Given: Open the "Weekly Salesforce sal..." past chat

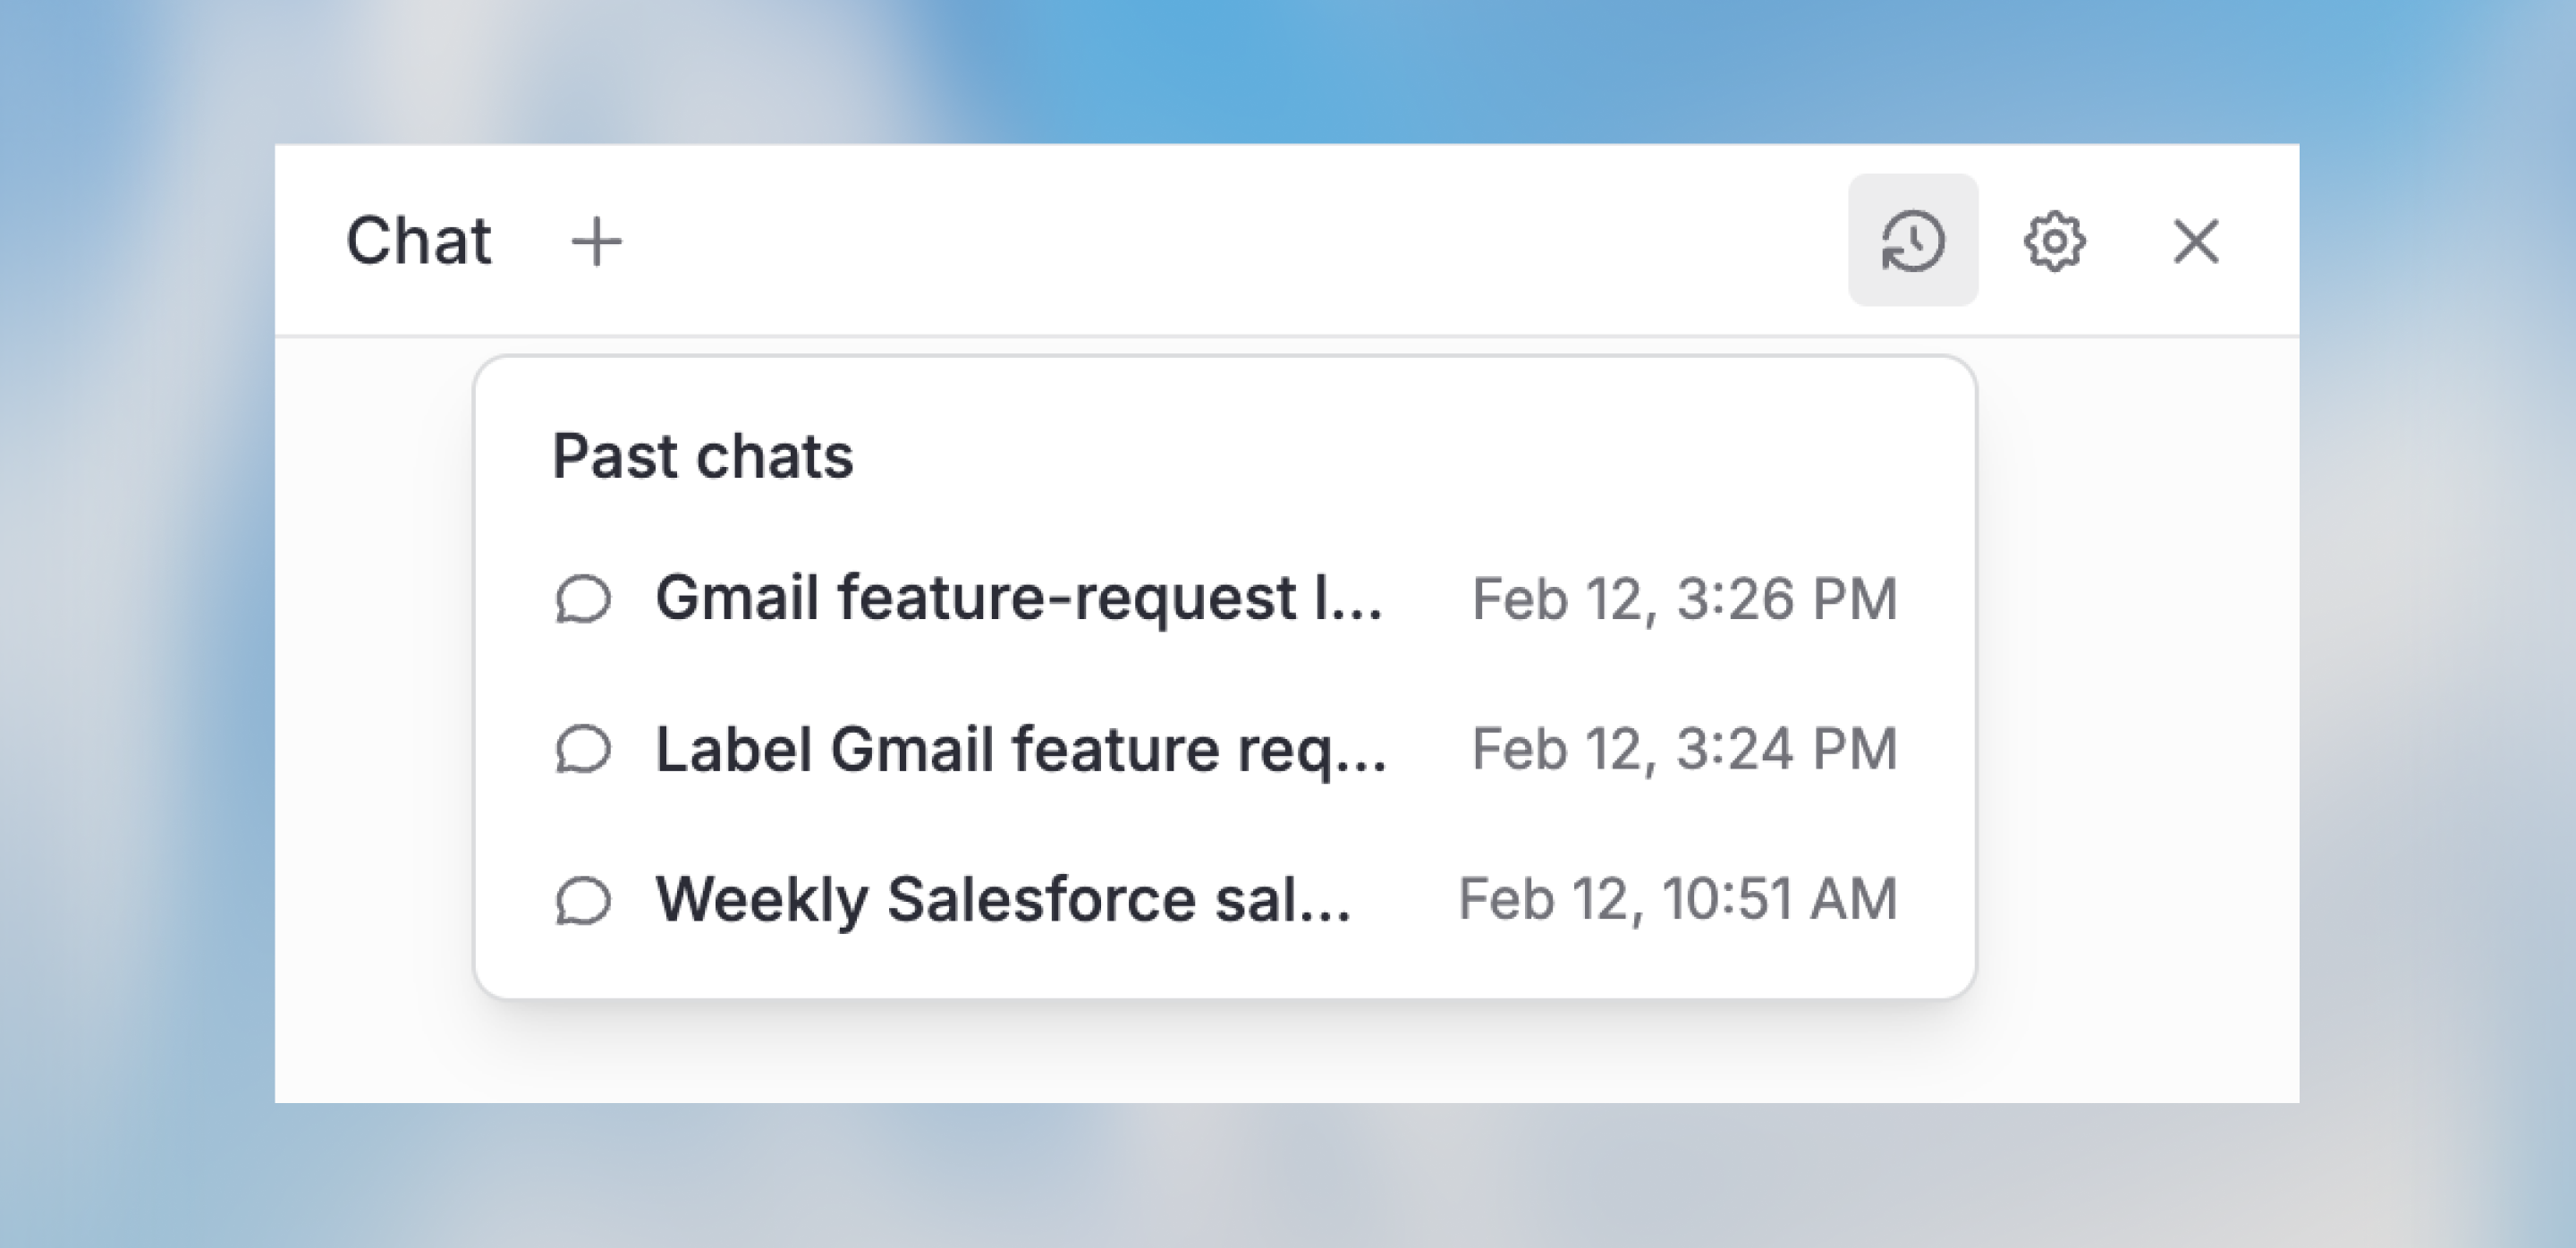Looking at the screenshot, I should coord(1003,899).
